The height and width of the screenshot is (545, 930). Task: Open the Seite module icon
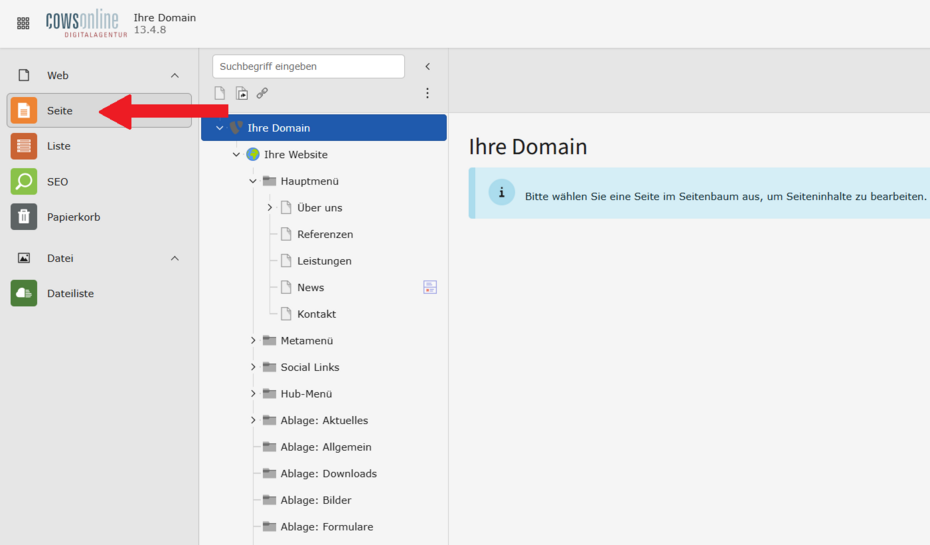click(24, 111)
